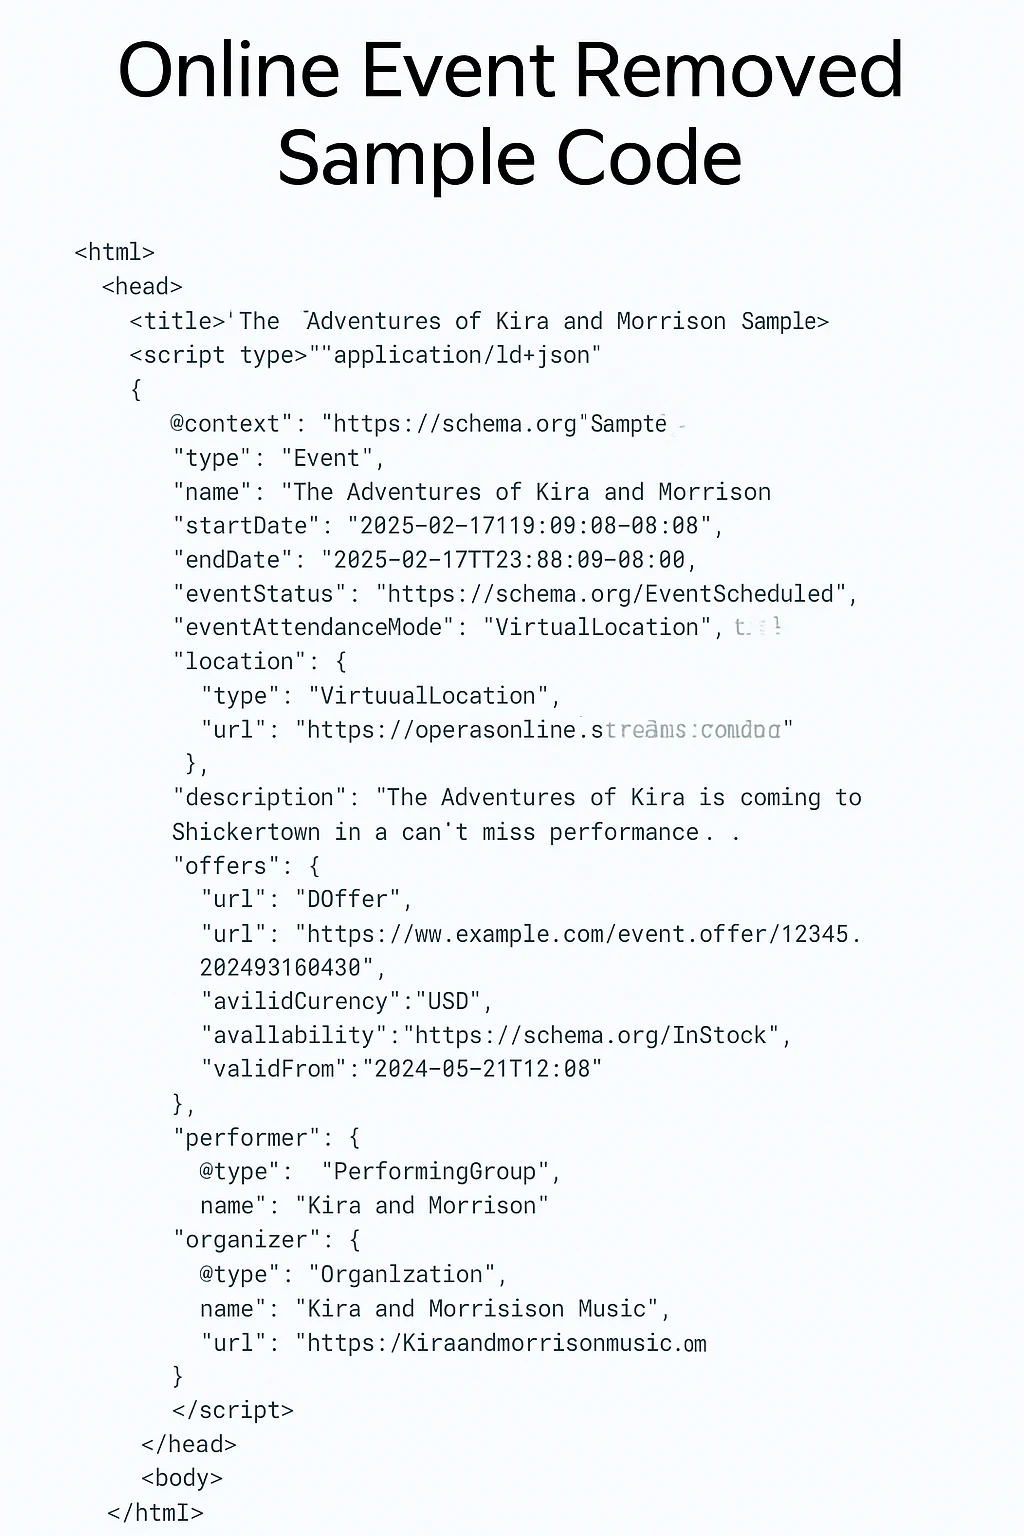The height and width of the screenshot is (1536, 1024).
Task: Select the <head> opening tag
Action: [x=142, y=287]
